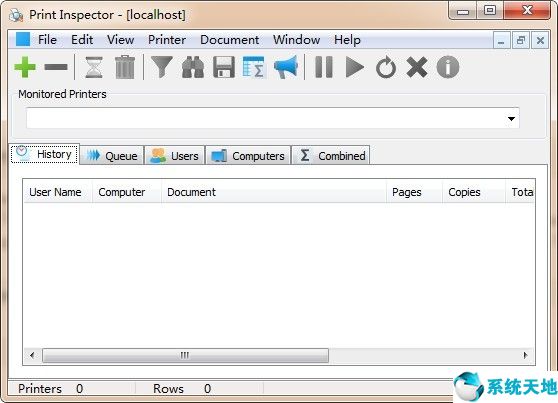
Task: Click the table sigma totals icon
Action: [253, 67]
